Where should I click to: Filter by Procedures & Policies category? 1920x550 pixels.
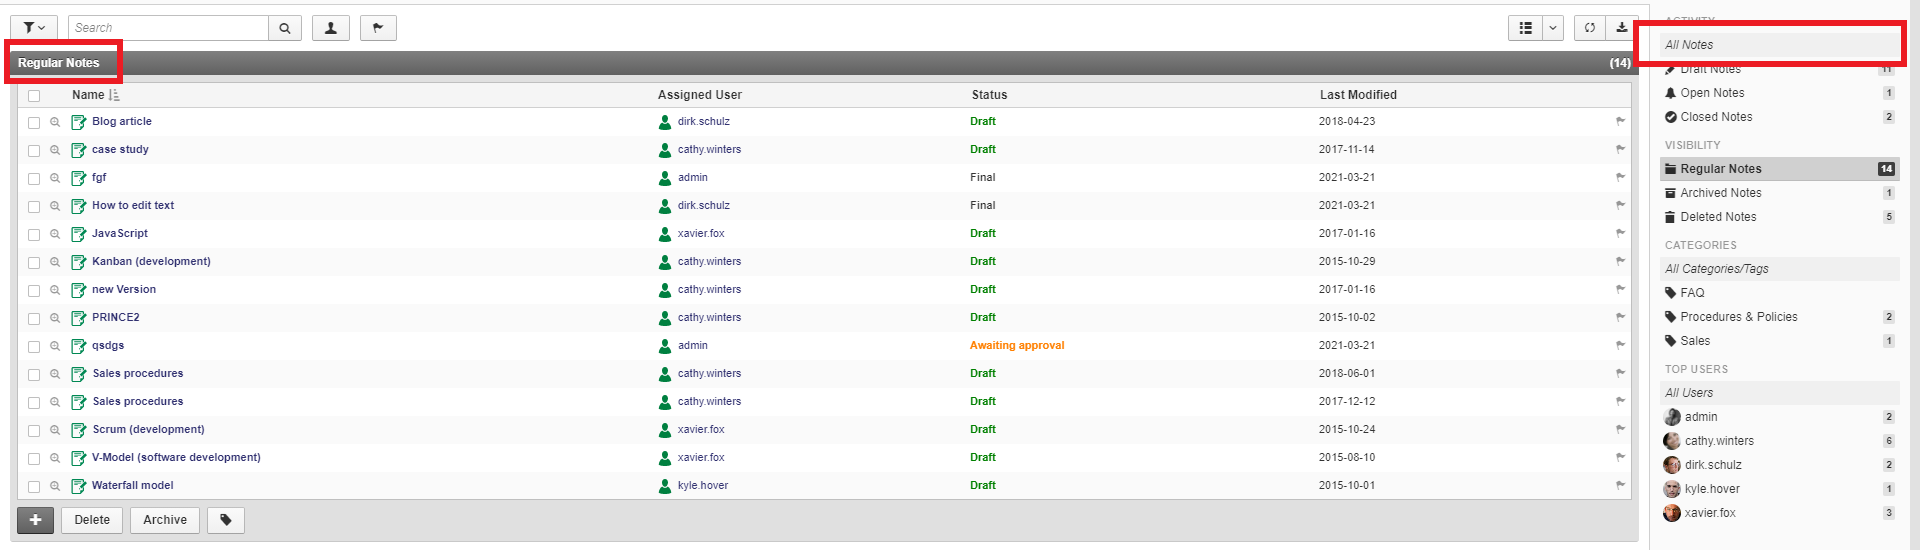(x=1780, y=317)
